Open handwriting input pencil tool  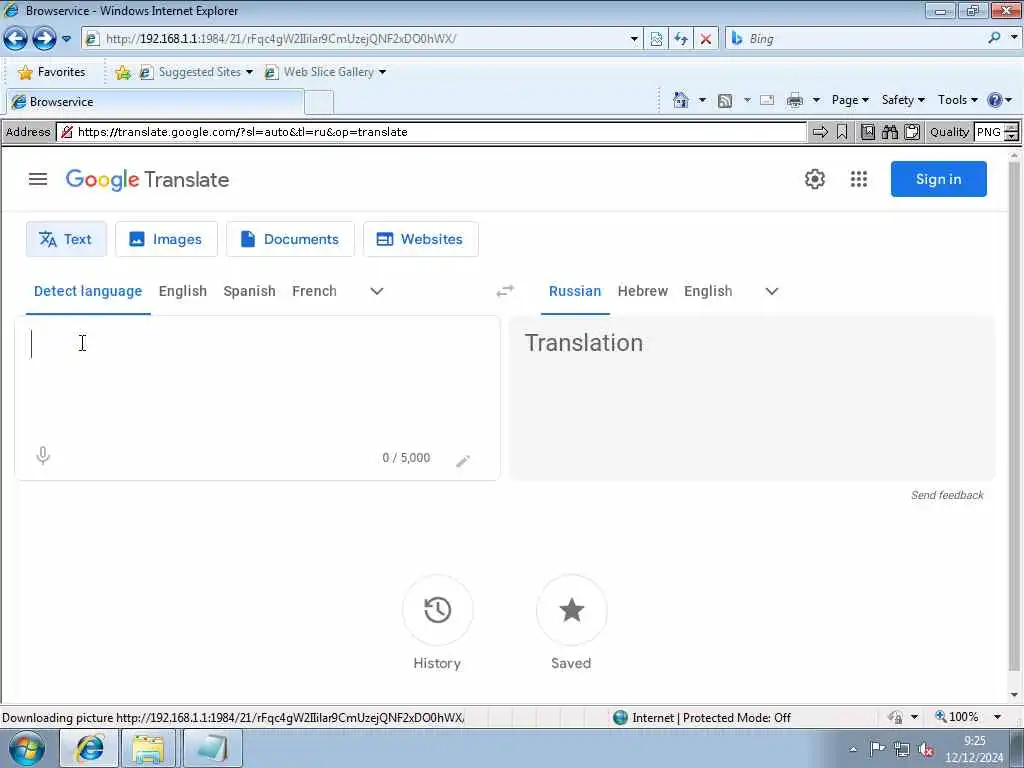click(463, 460)
